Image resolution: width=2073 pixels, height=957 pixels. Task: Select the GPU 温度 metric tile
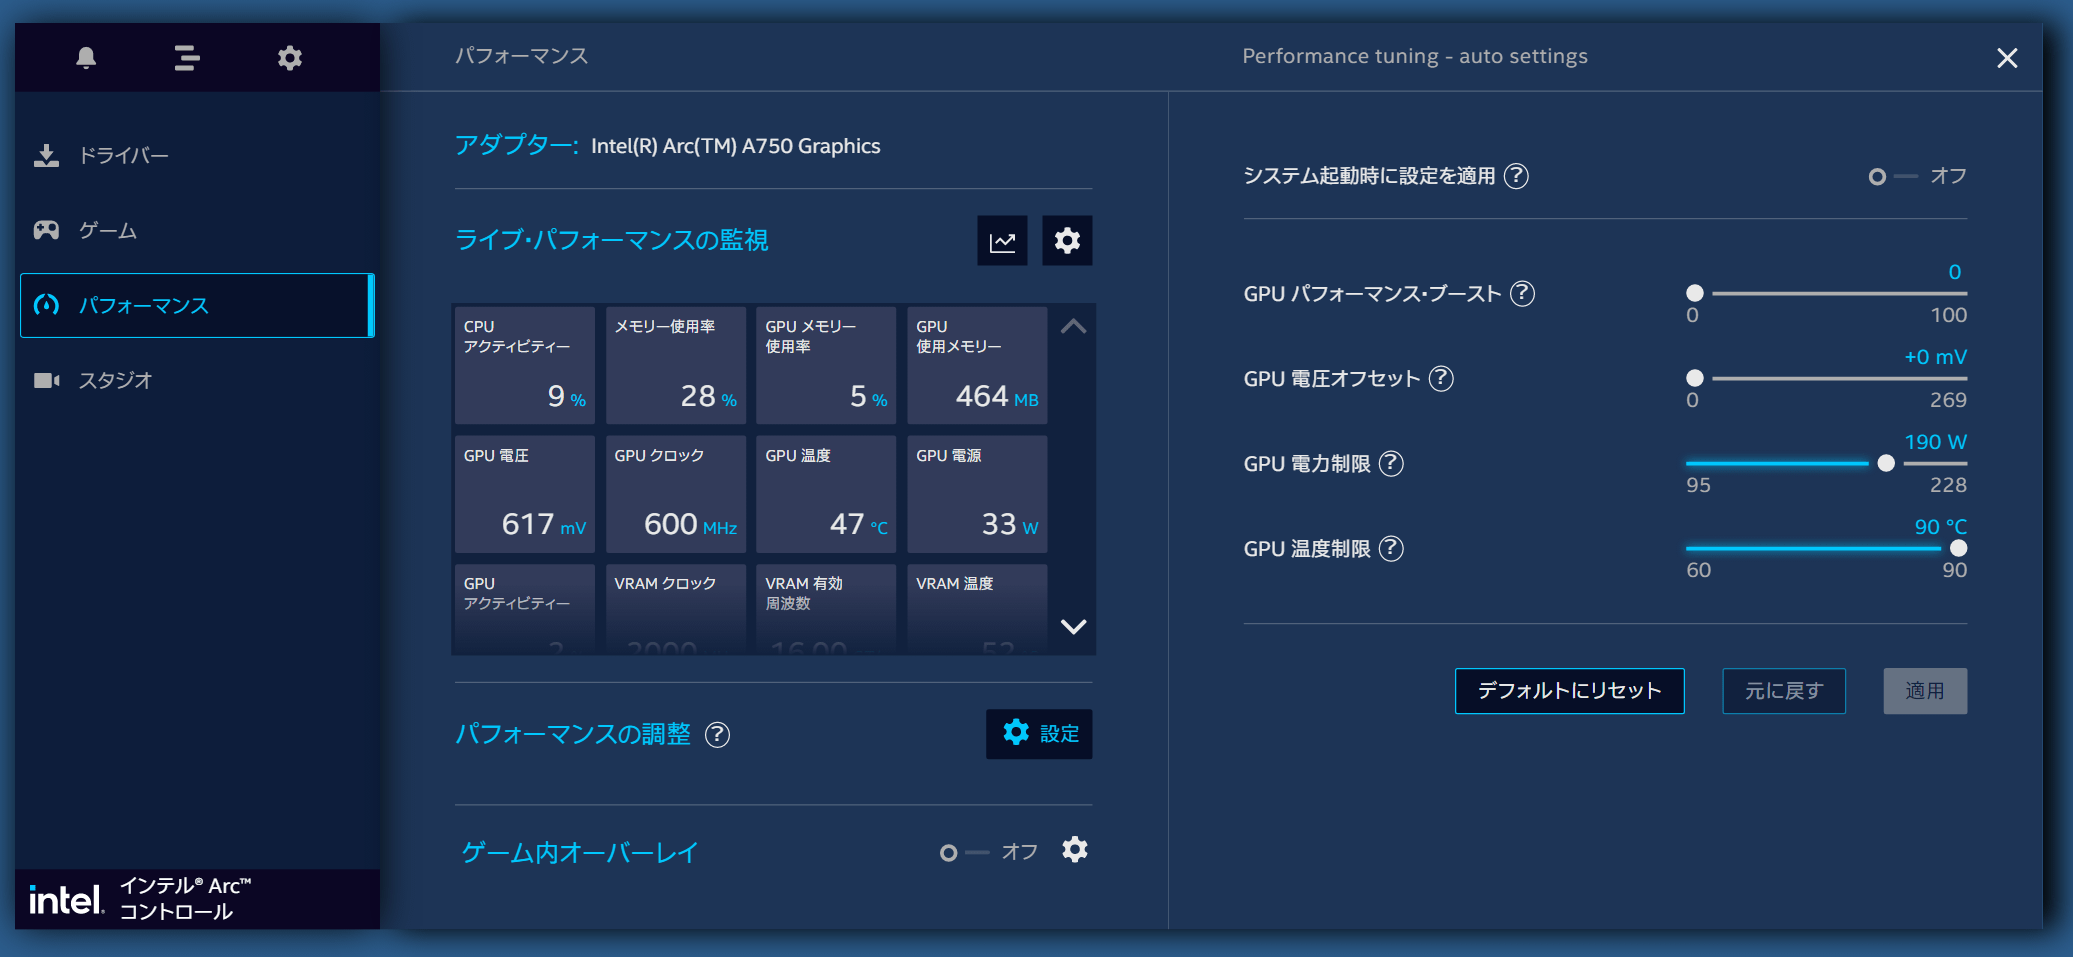point(825,494)
